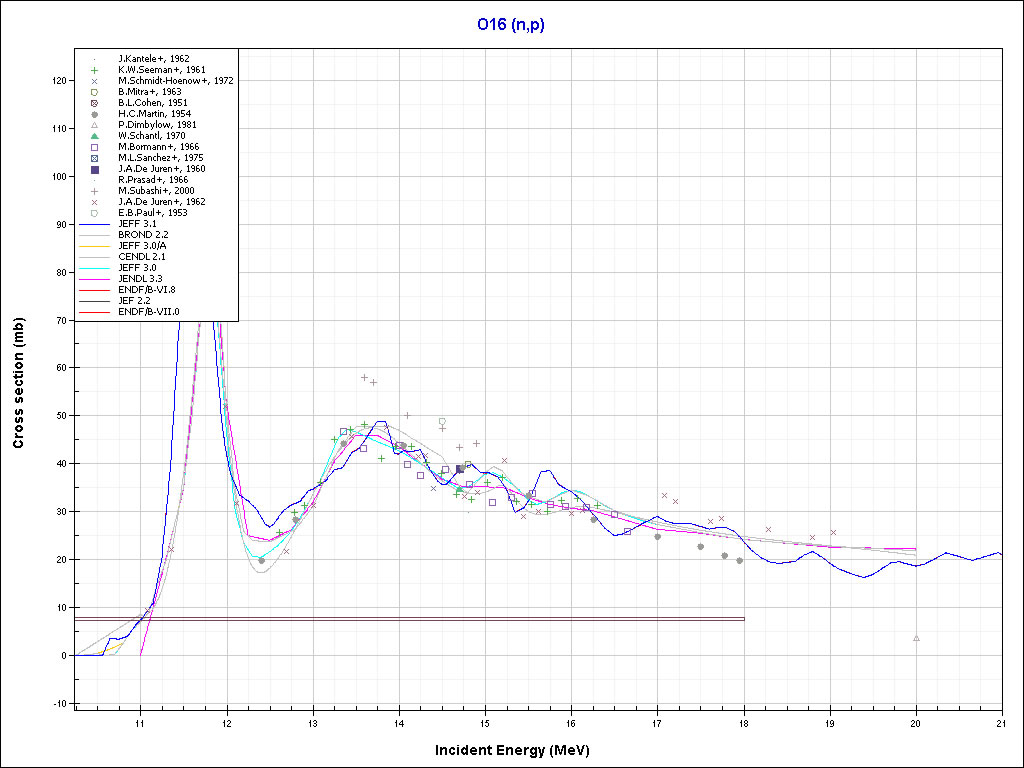Select the CENDL 2.1 legend label

pyautogui.click(x=143, y=257)
